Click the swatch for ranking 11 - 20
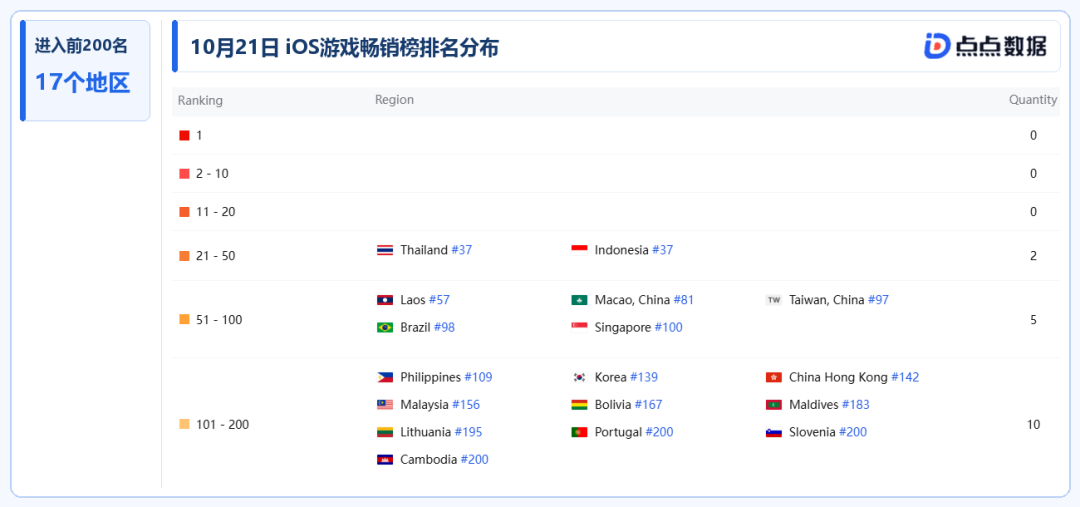This screenshot has width=1080, height=507. [184, 211]
